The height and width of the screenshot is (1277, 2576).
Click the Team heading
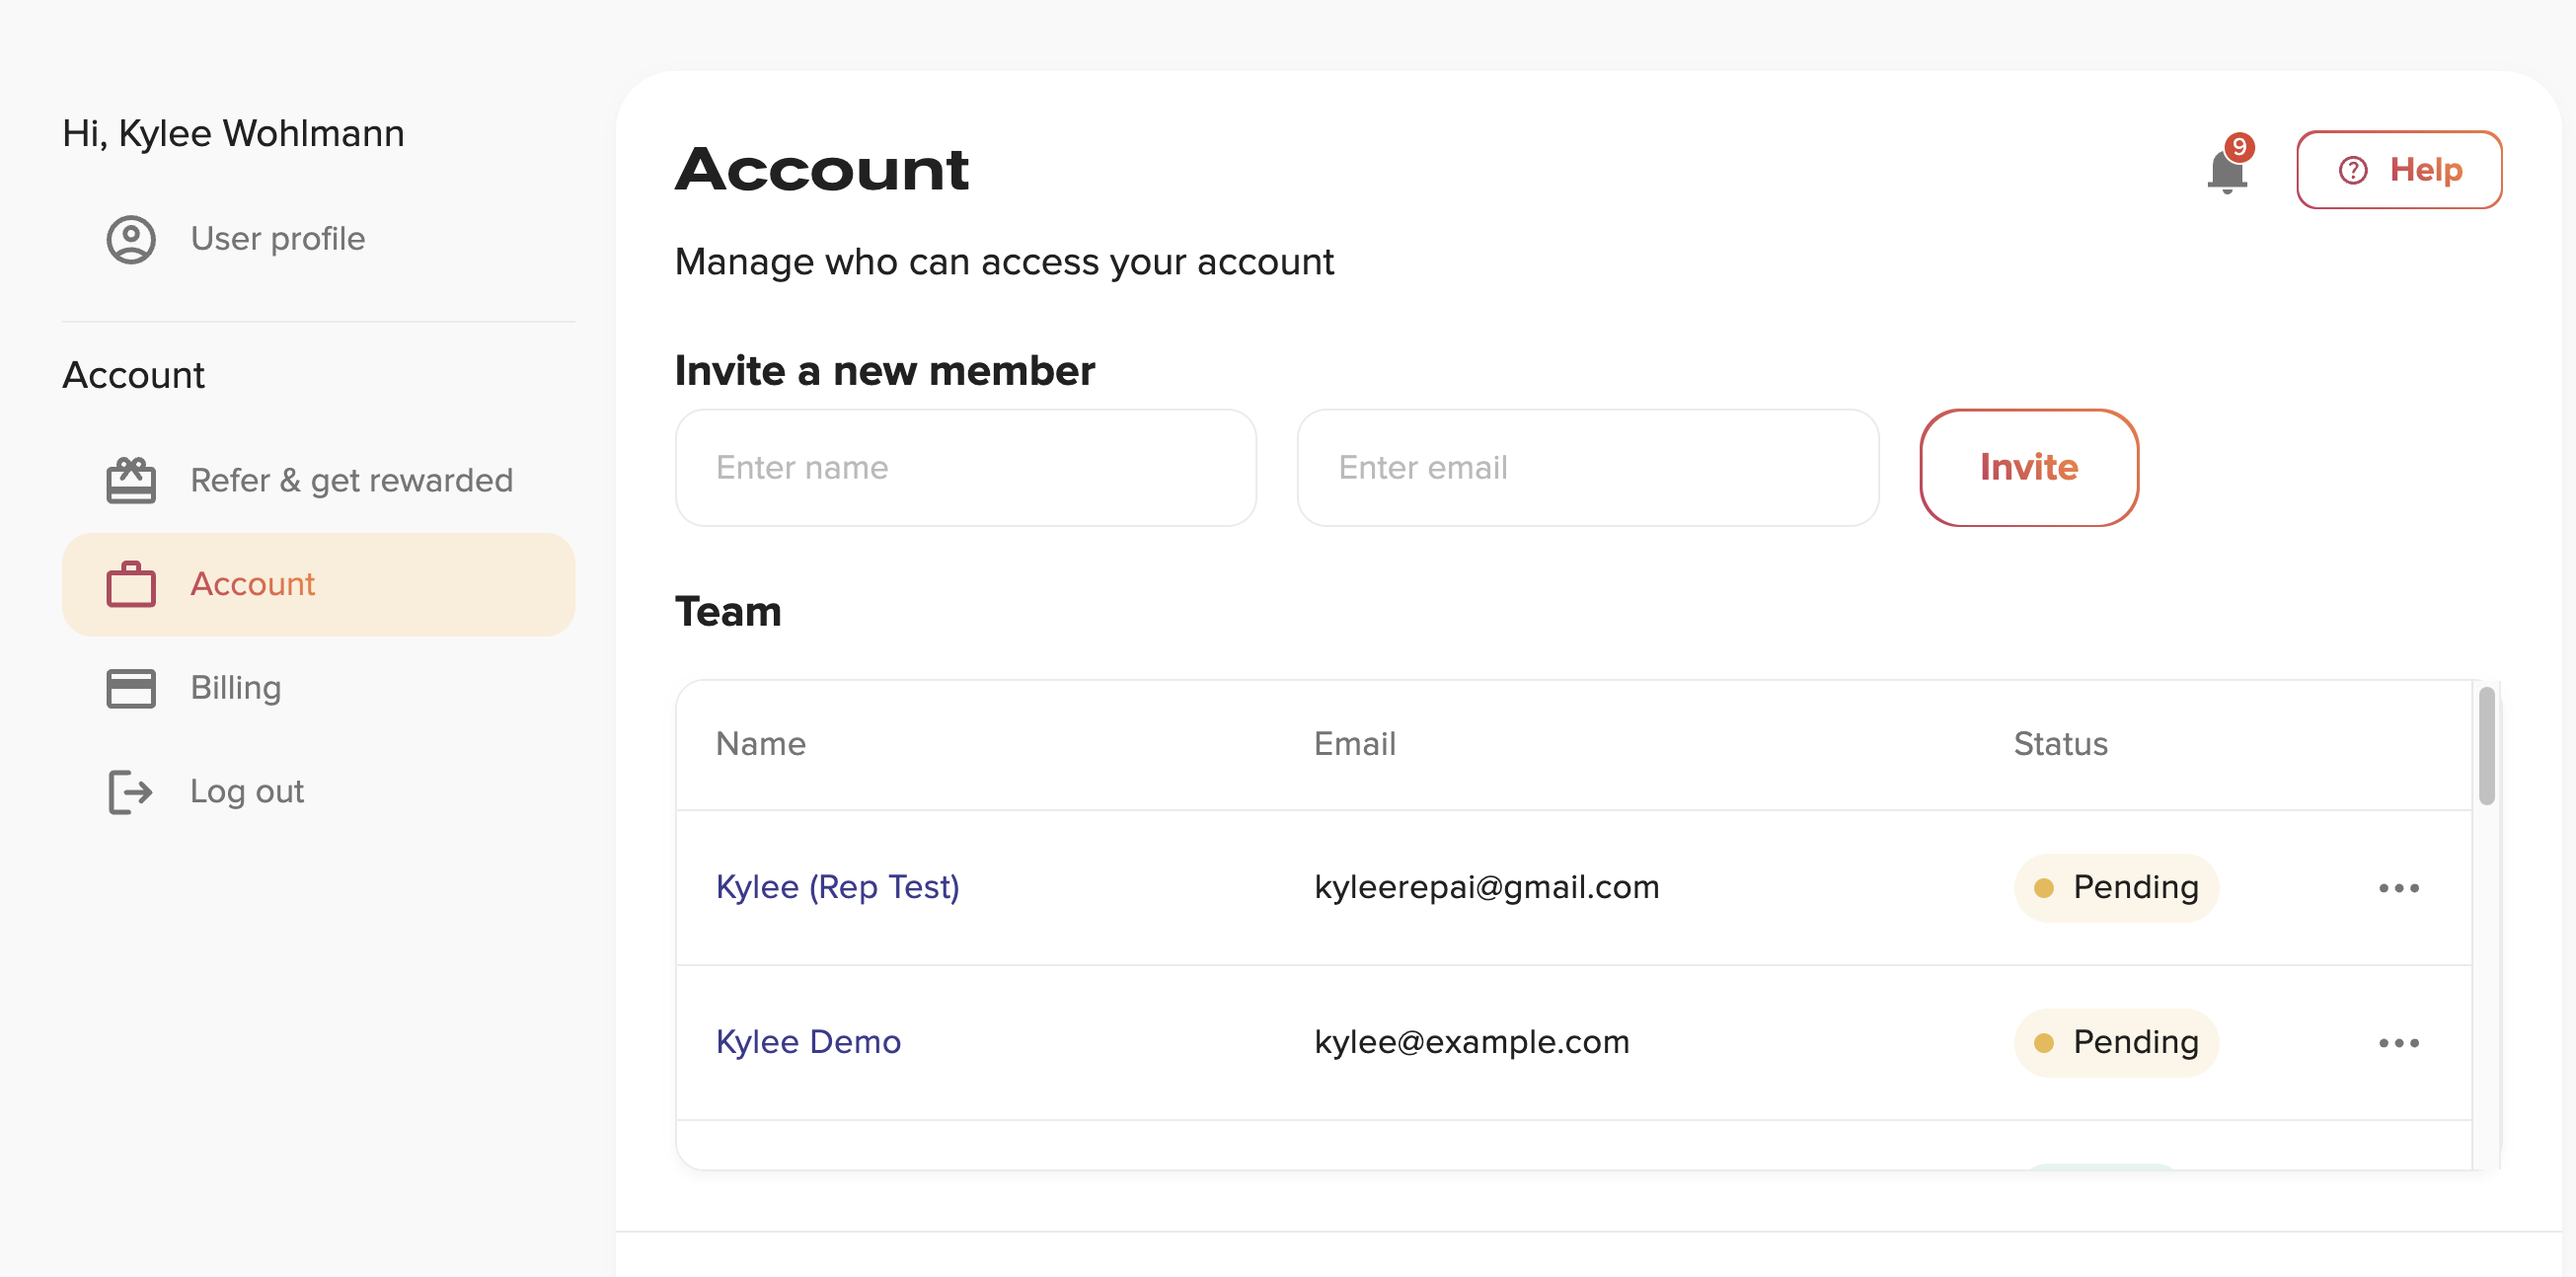click(x=728, y=611)
